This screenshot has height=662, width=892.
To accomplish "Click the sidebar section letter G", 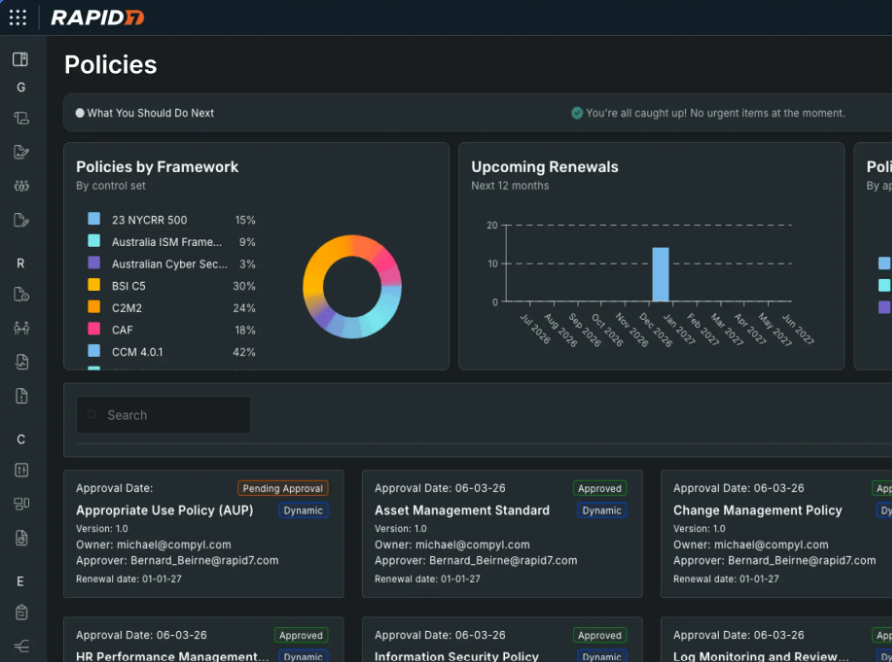I will tap(21, 88).
